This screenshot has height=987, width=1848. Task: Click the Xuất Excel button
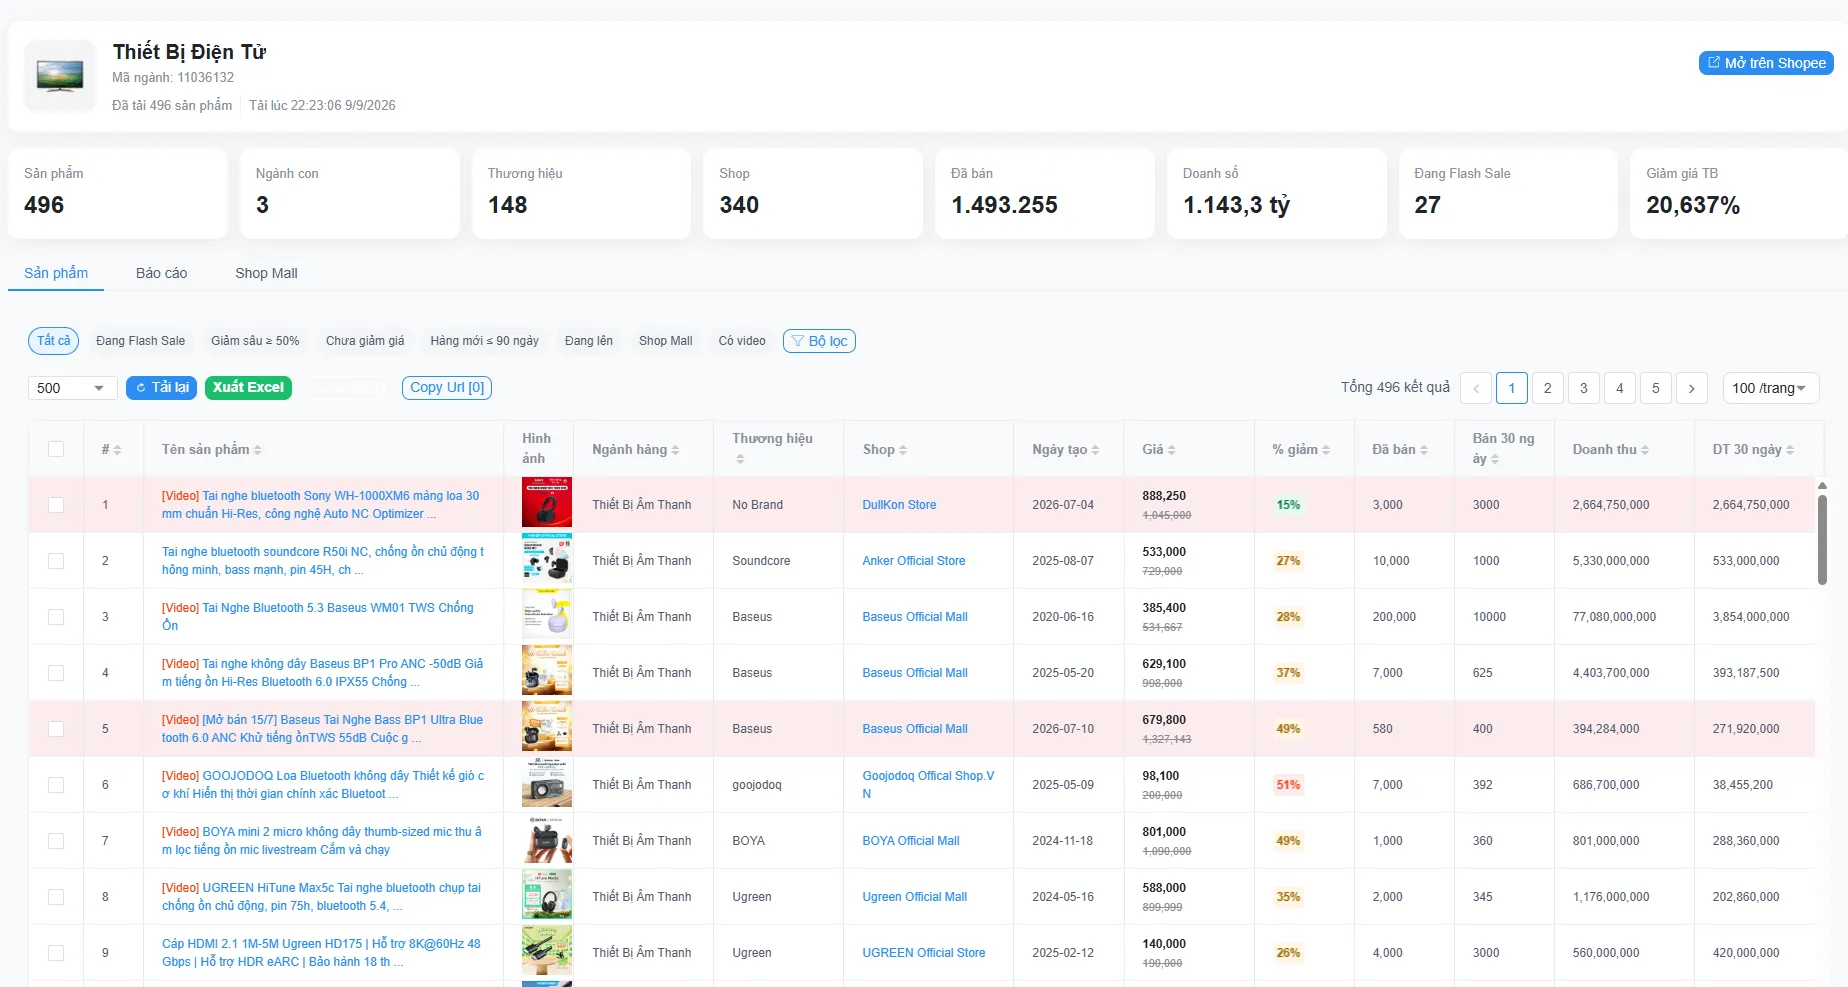pos(248,388)
